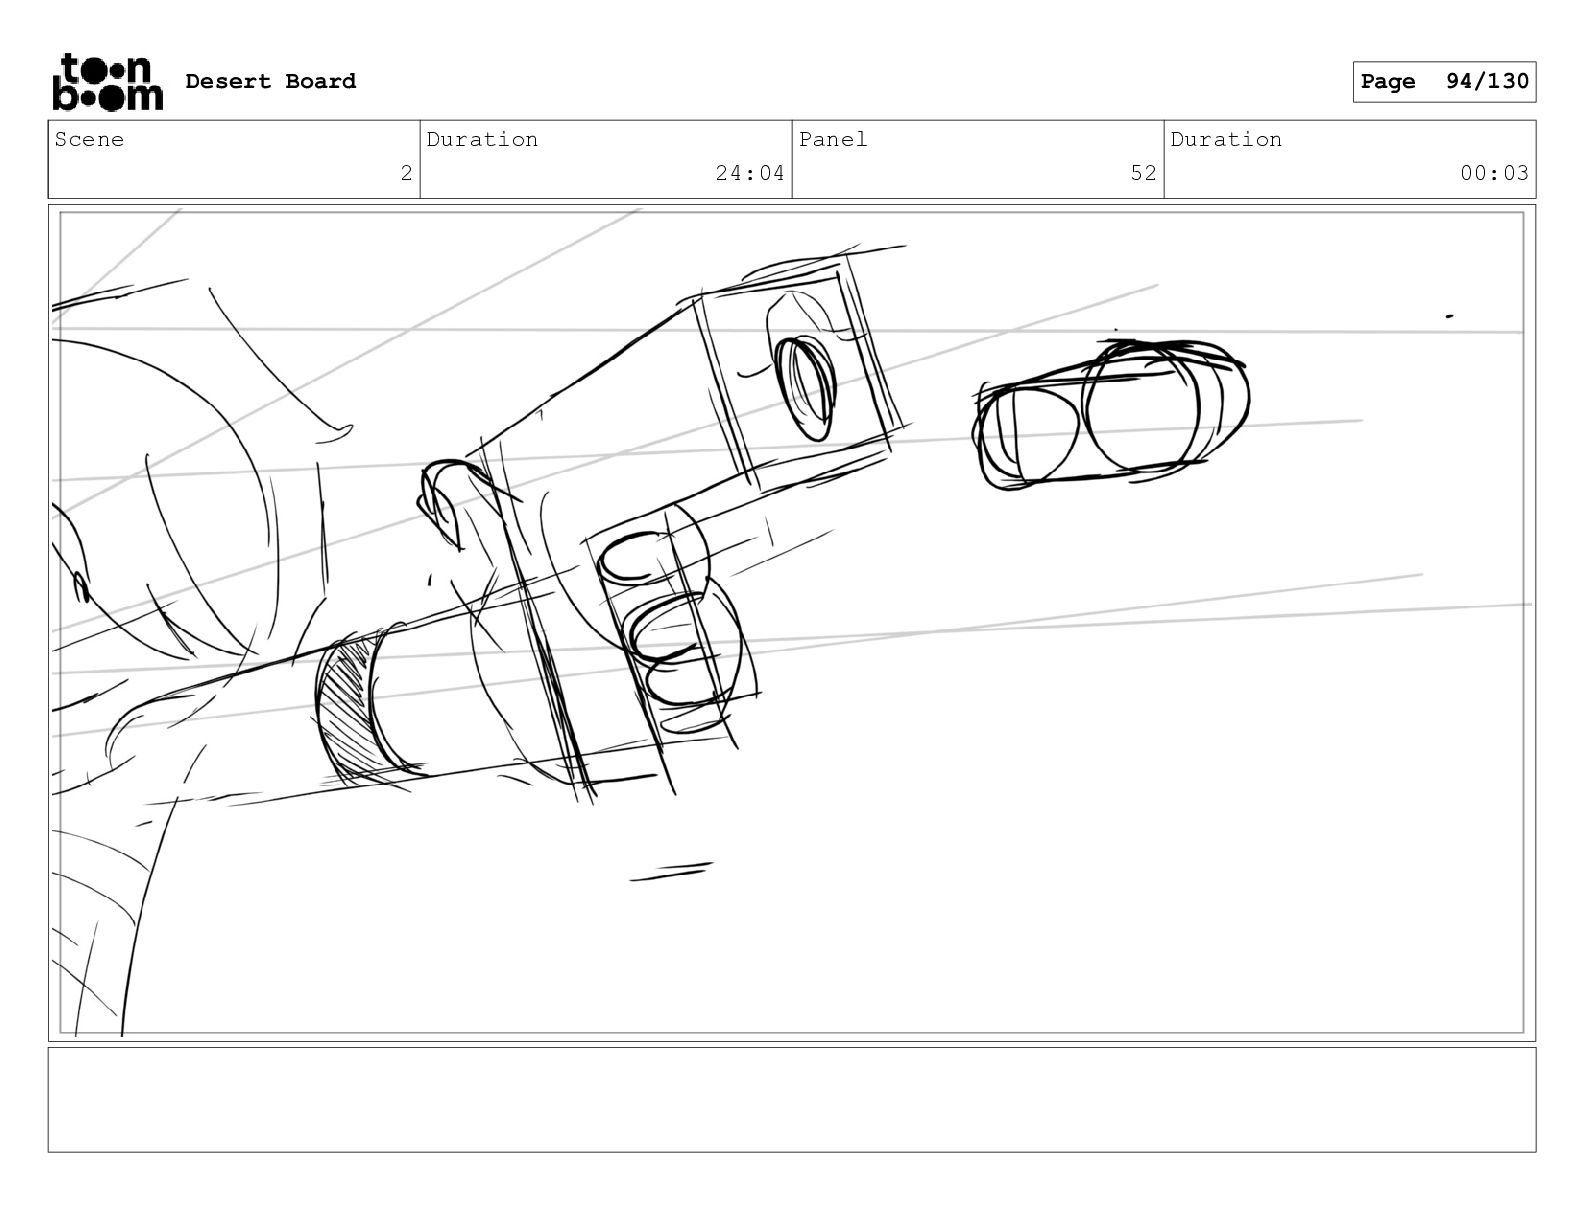Viewport: 1584px width, 1224px height.
Task: Click the 'Page 94/130' box
Action: pyautogui.click(x=1444, y=82)
